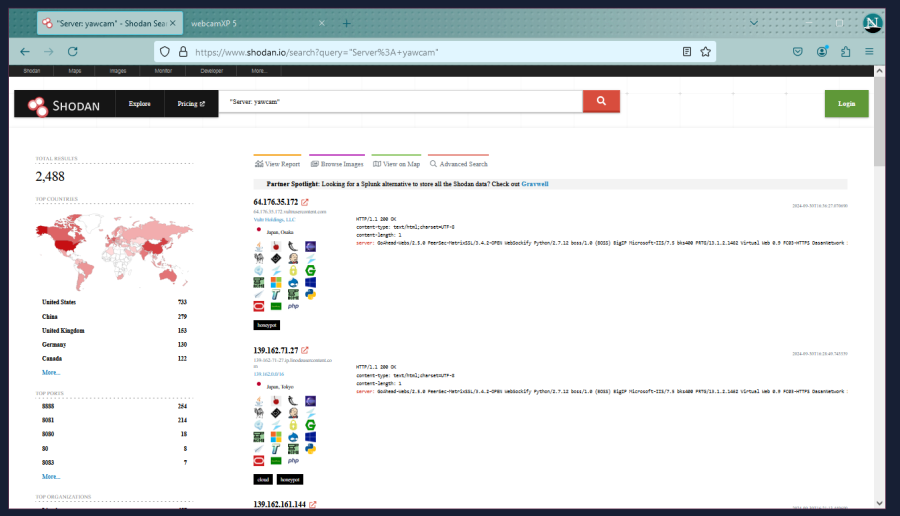Open the More... item in top navigation
This screenshot has width=900, height=516.
point(260,71)
